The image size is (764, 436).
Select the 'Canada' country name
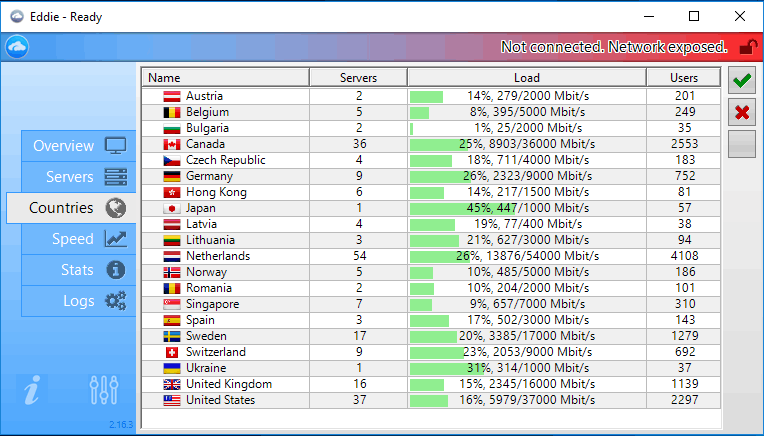(205, 144)
